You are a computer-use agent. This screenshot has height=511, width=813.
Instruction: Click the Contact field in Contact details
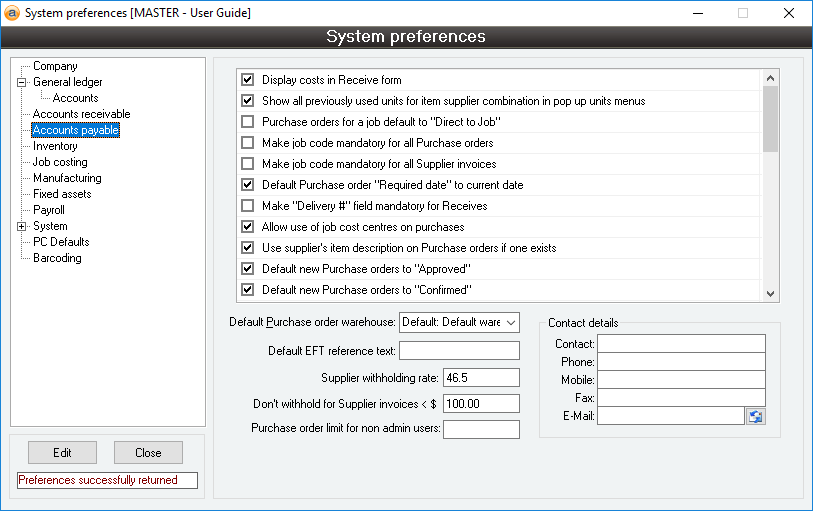681,344
